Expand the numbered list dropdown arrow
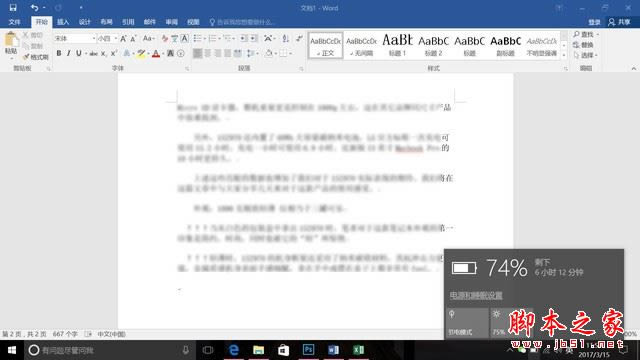This screenshot has height=360, width=640. [220, 38]
